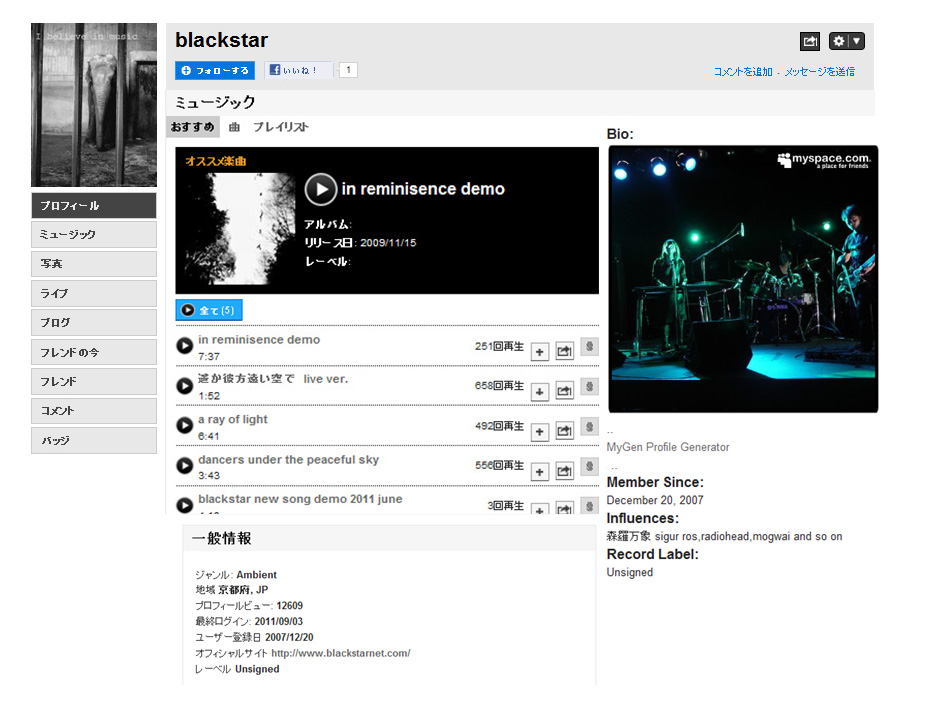Play all 5 songs with 全て button

point(209,310)
